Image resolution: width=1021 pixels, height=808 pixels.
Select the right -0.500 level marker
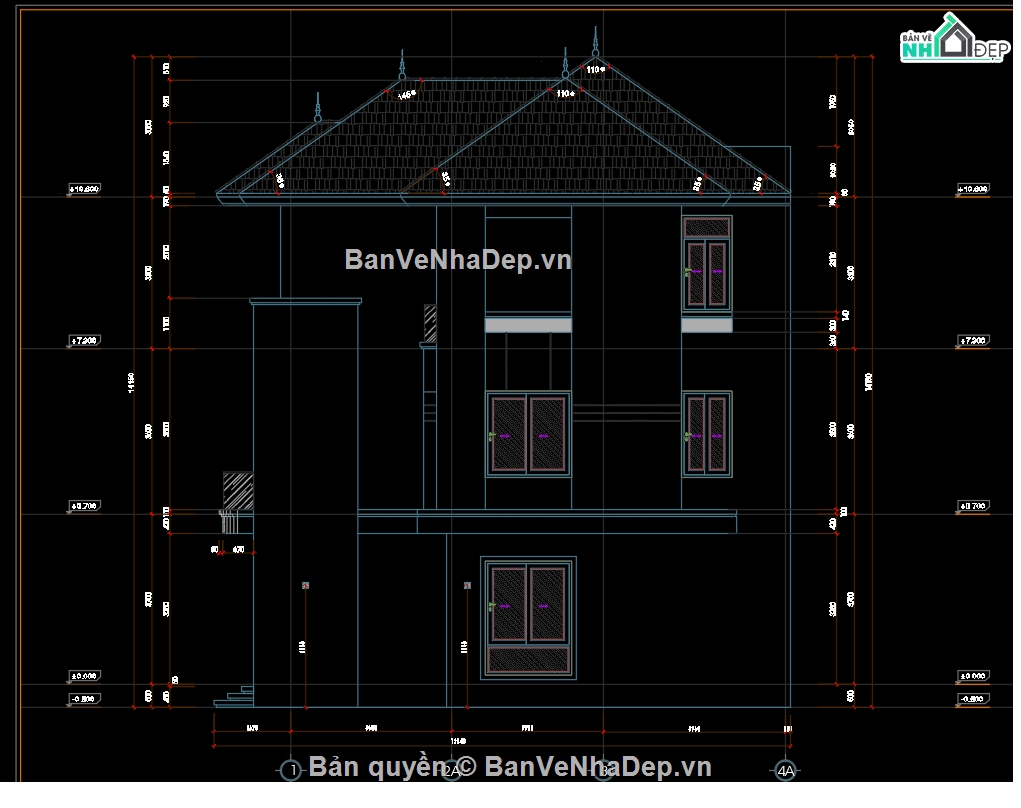[x=973, y=698]
